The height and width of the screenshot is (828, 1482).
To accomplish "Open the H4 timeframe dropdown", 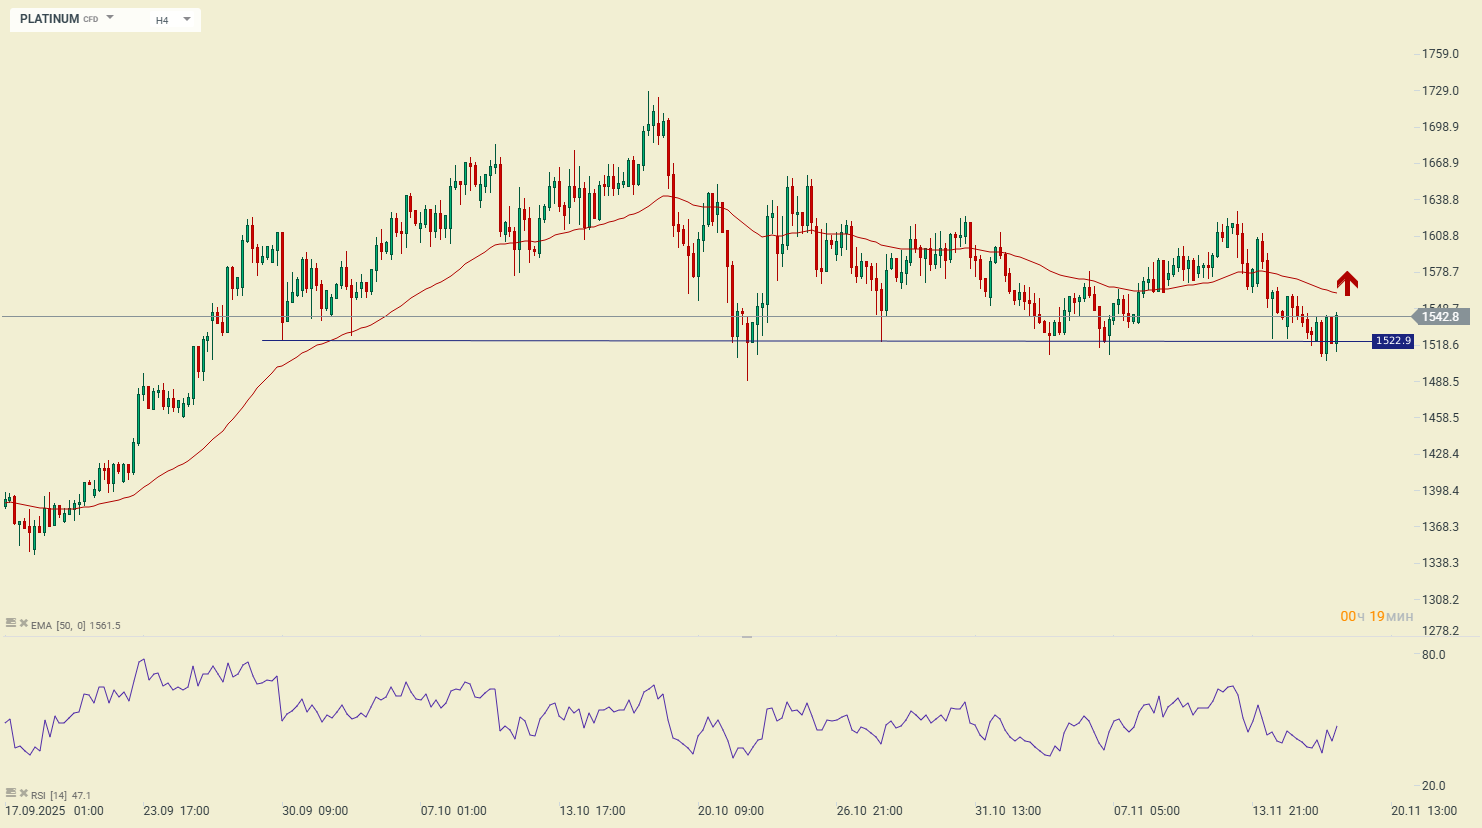I will click(173, 20).
